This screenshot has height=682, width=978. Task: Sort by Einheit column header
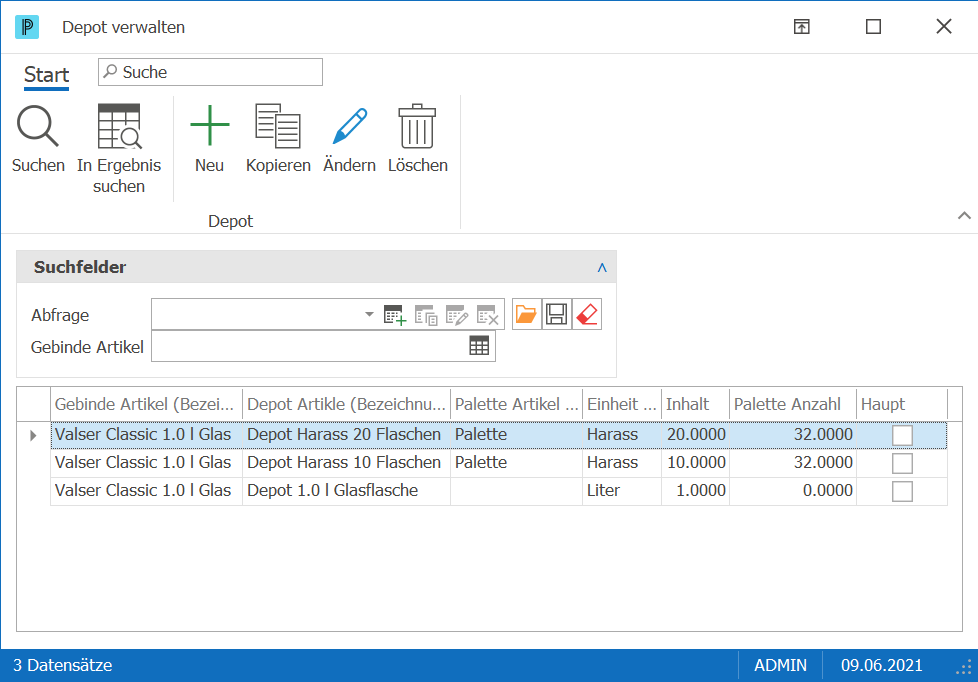click(x=622, y=404)
